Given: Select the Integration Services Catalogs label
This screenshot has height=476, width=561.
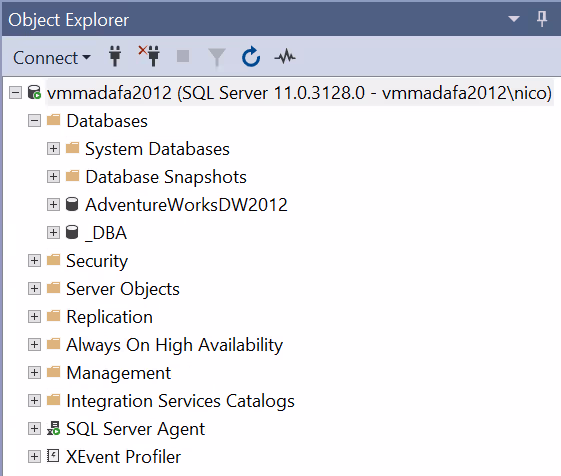Looking at the screenshot, I should point(180,401).
